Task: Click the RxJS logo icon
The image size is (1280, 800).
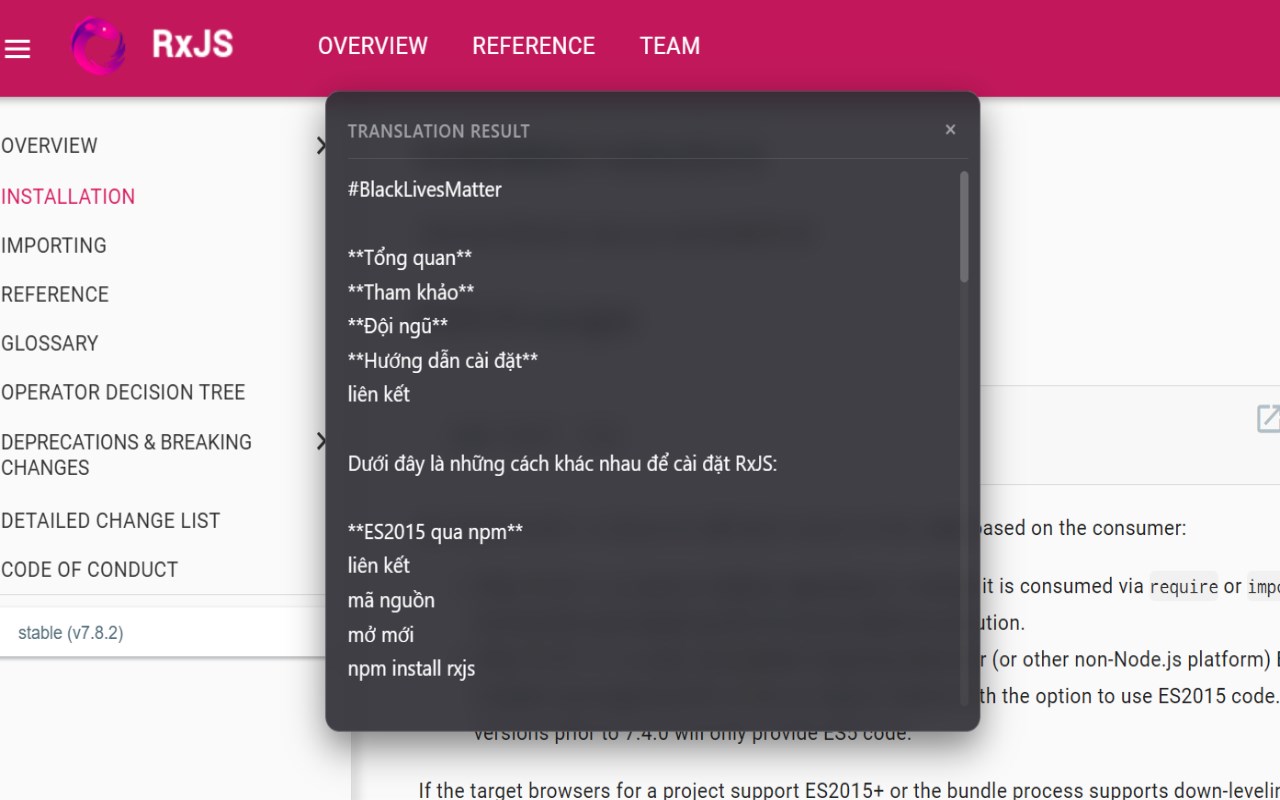Action: [98, 46]
